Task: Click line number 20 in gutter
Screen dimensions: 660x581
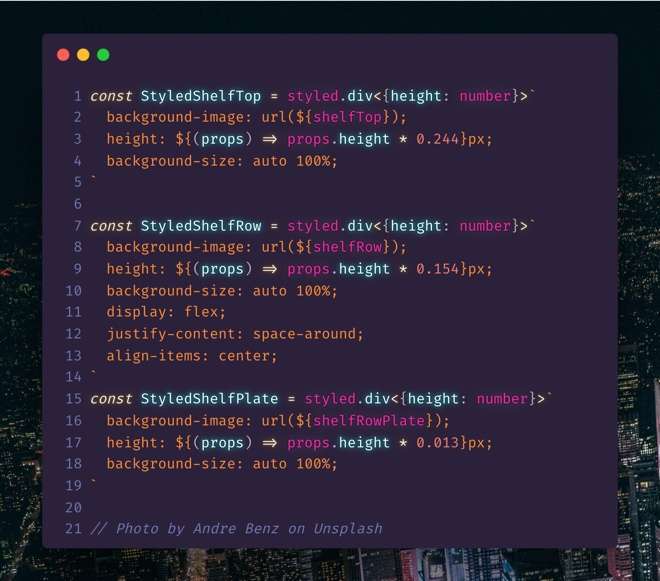Action: [73, 507]
